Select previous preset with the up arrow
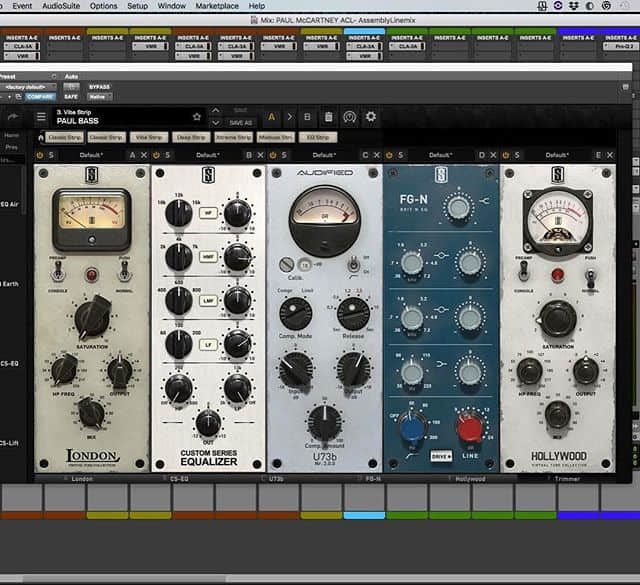Image resolution: width=640 pixels, height=585 pixels. tap(216, 110)
